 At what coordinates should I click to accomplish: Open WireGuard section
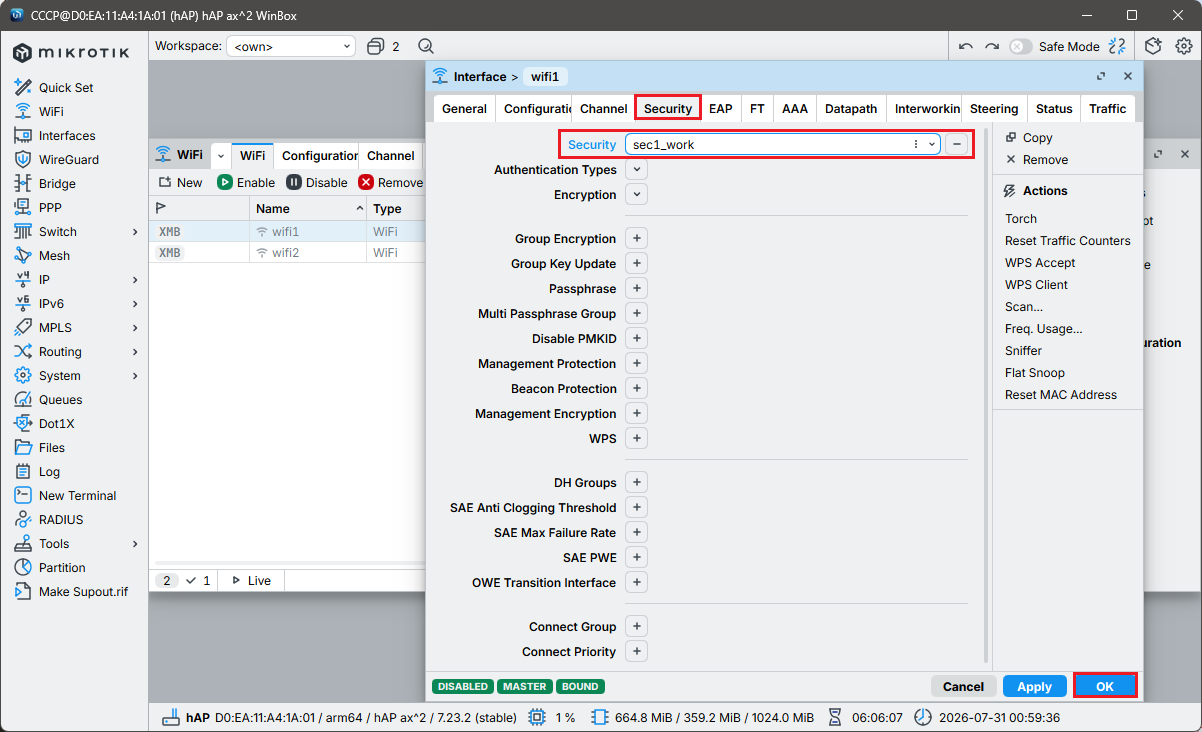pyautogui.click(x=69, y=159)
